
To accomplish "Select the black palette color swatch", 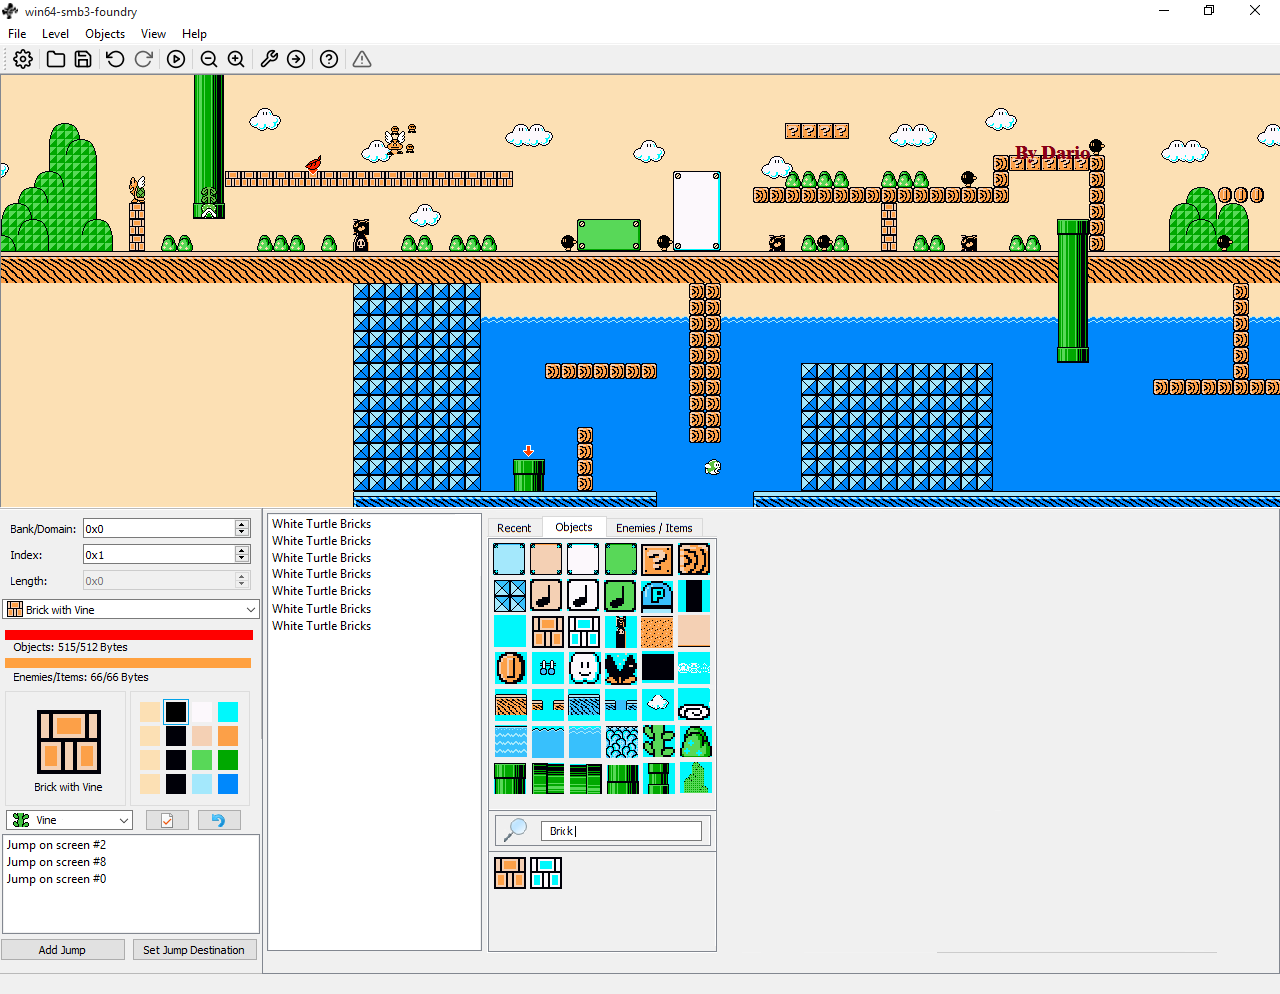I will tap(176, 712).
